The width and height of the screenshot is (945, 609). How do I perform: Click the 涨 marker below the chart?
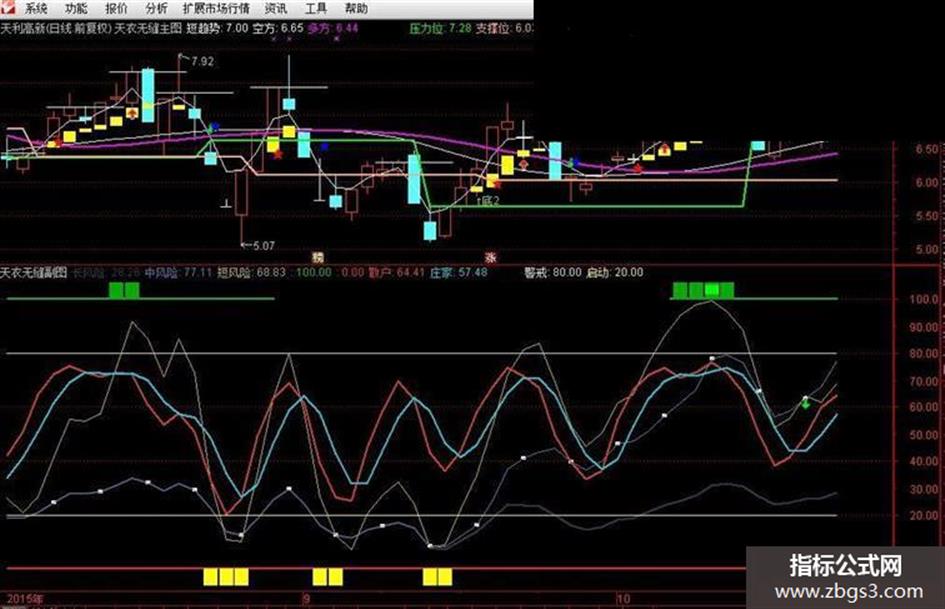(x=491, y=257)
